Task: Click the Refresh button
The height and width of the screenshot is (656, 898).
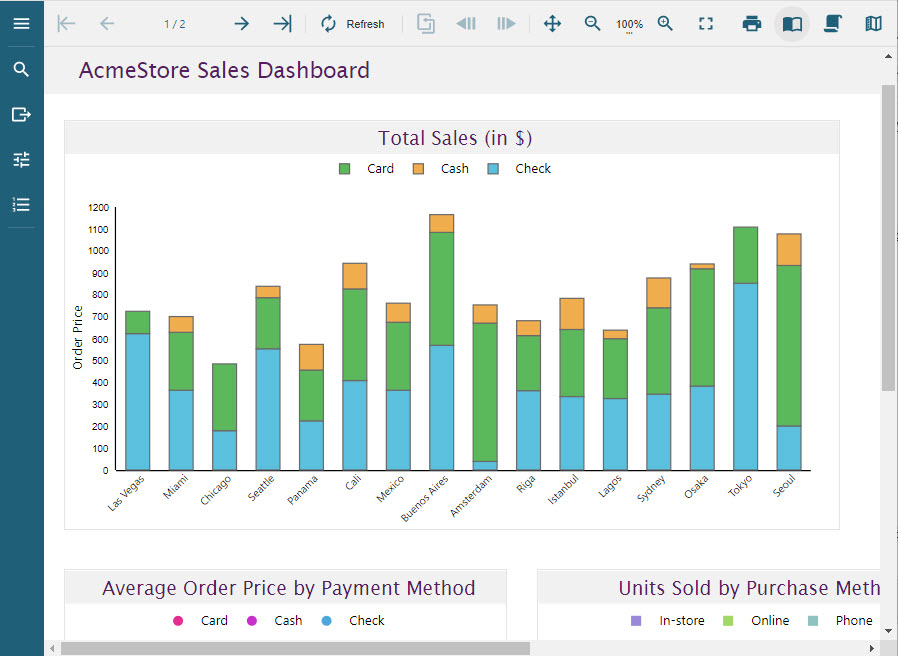Action: coord(352,24)
